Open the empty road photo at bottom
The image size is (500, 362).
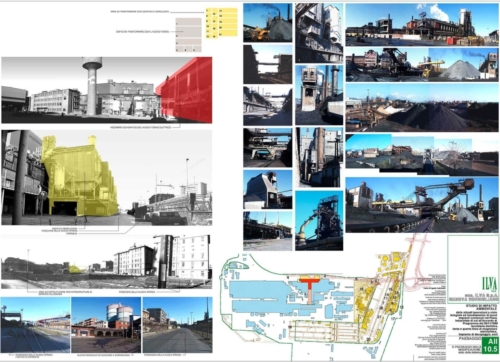tap(177, 325)
